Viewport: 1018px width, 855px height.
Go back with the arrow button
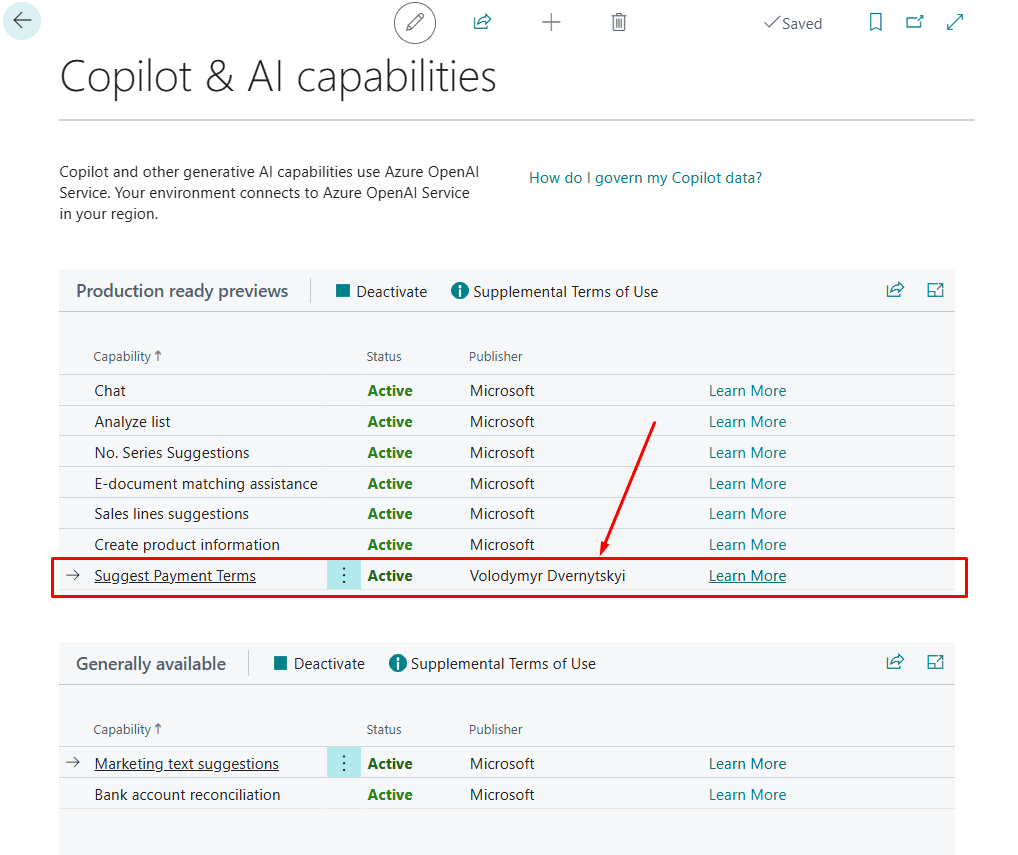click(x=22, y=21)
